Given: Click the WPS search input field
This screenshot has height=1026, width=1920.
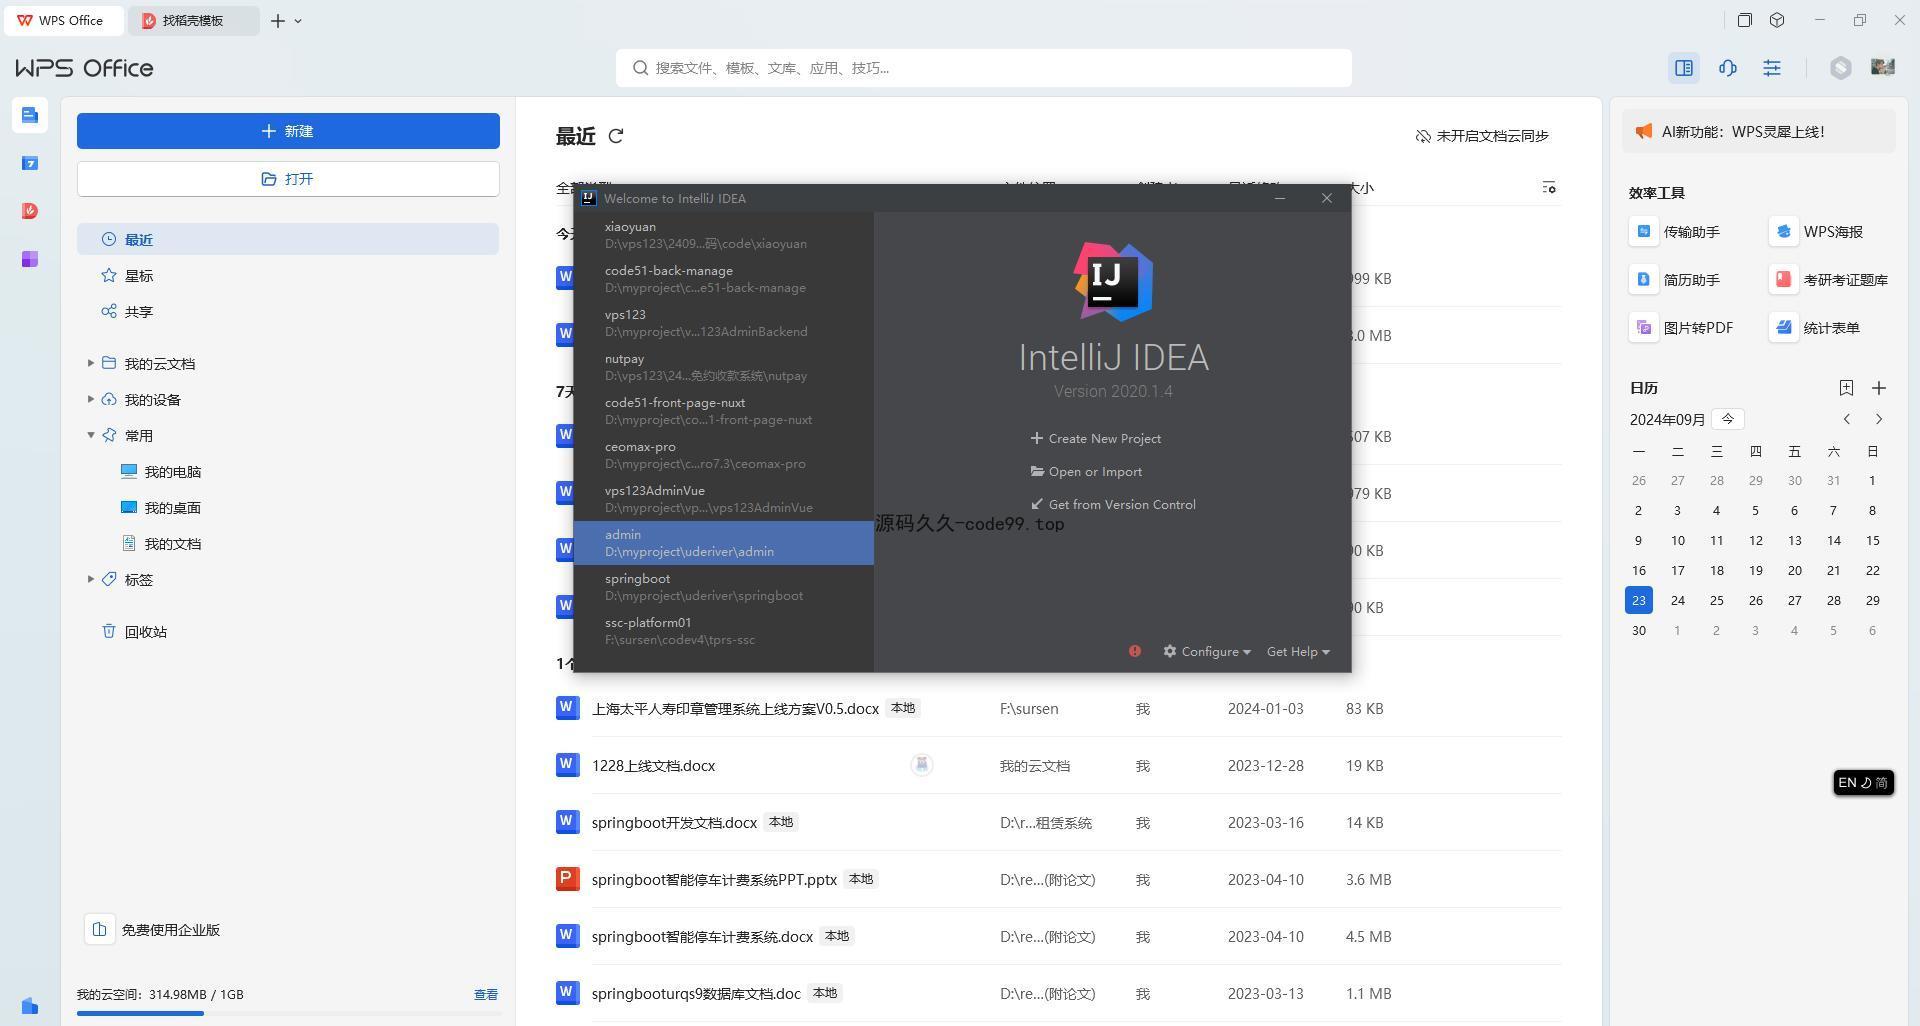Looking at the screenshot, I should [984, 68].
